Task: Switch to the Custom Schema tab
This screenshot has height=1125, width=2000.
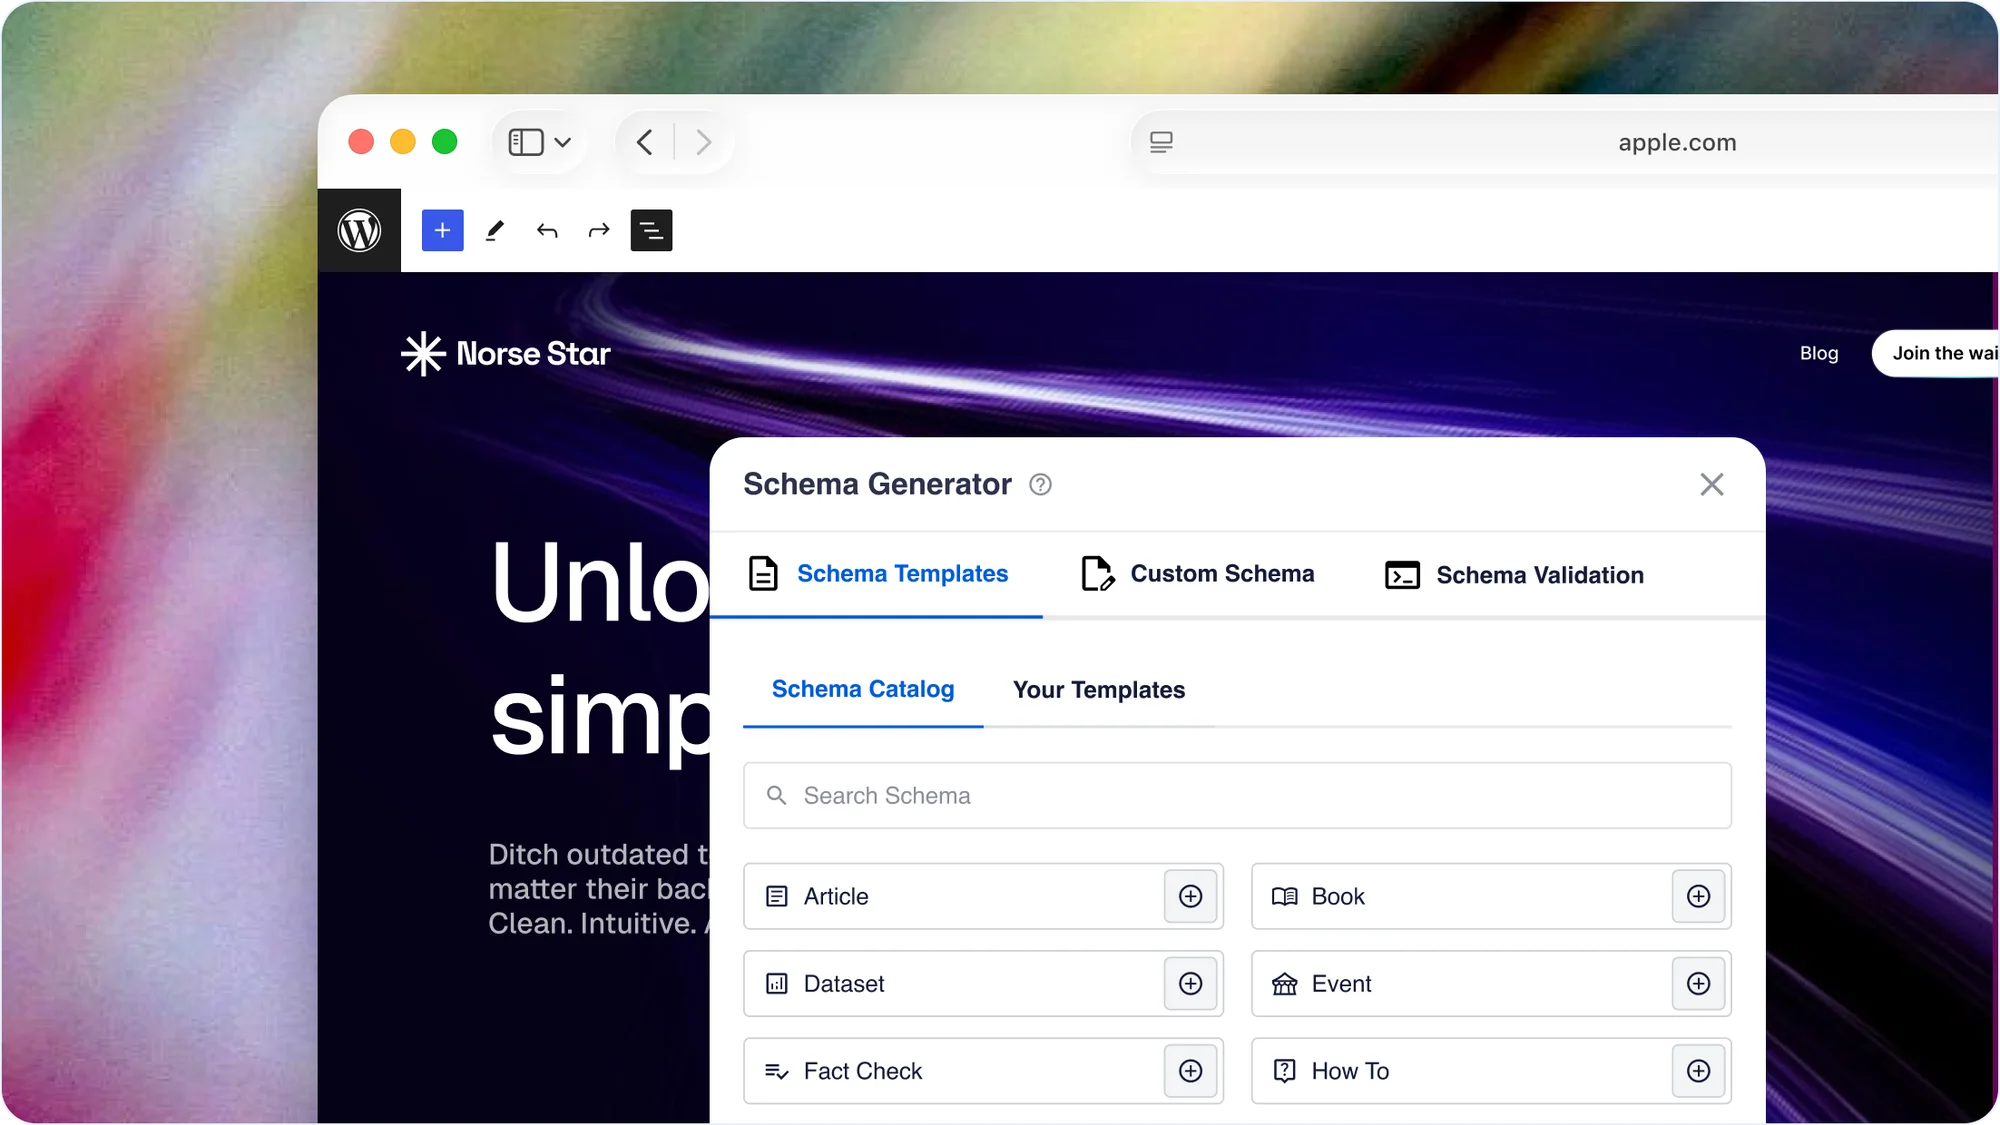Action: click(1198, 574)
